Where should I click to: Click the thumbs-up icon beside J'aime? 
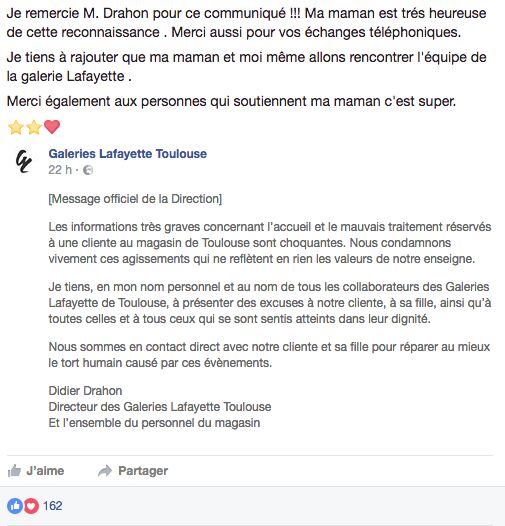pos(14,471)
